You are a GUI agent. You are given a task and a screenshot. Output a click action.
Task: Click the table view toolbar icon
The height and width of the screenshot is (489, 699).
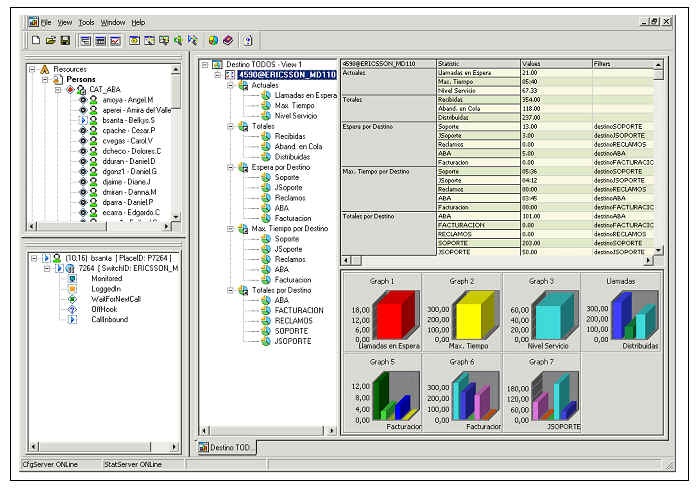[x=101, y=41]
